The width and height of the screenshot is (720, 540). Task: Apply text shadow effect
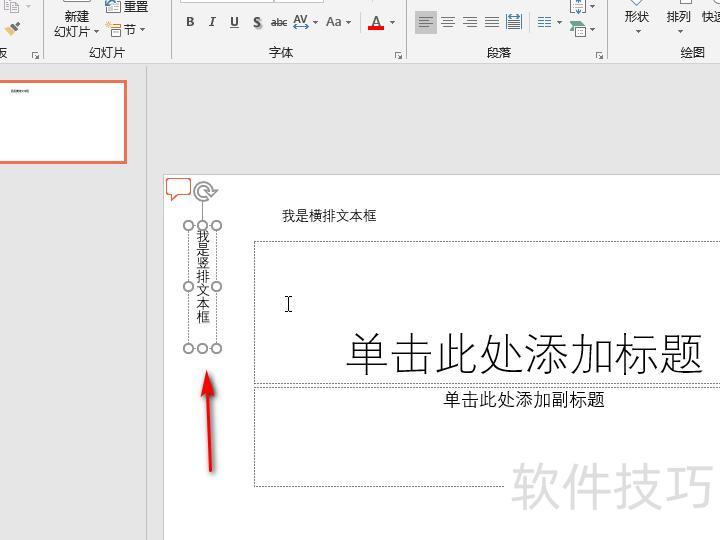257,22
